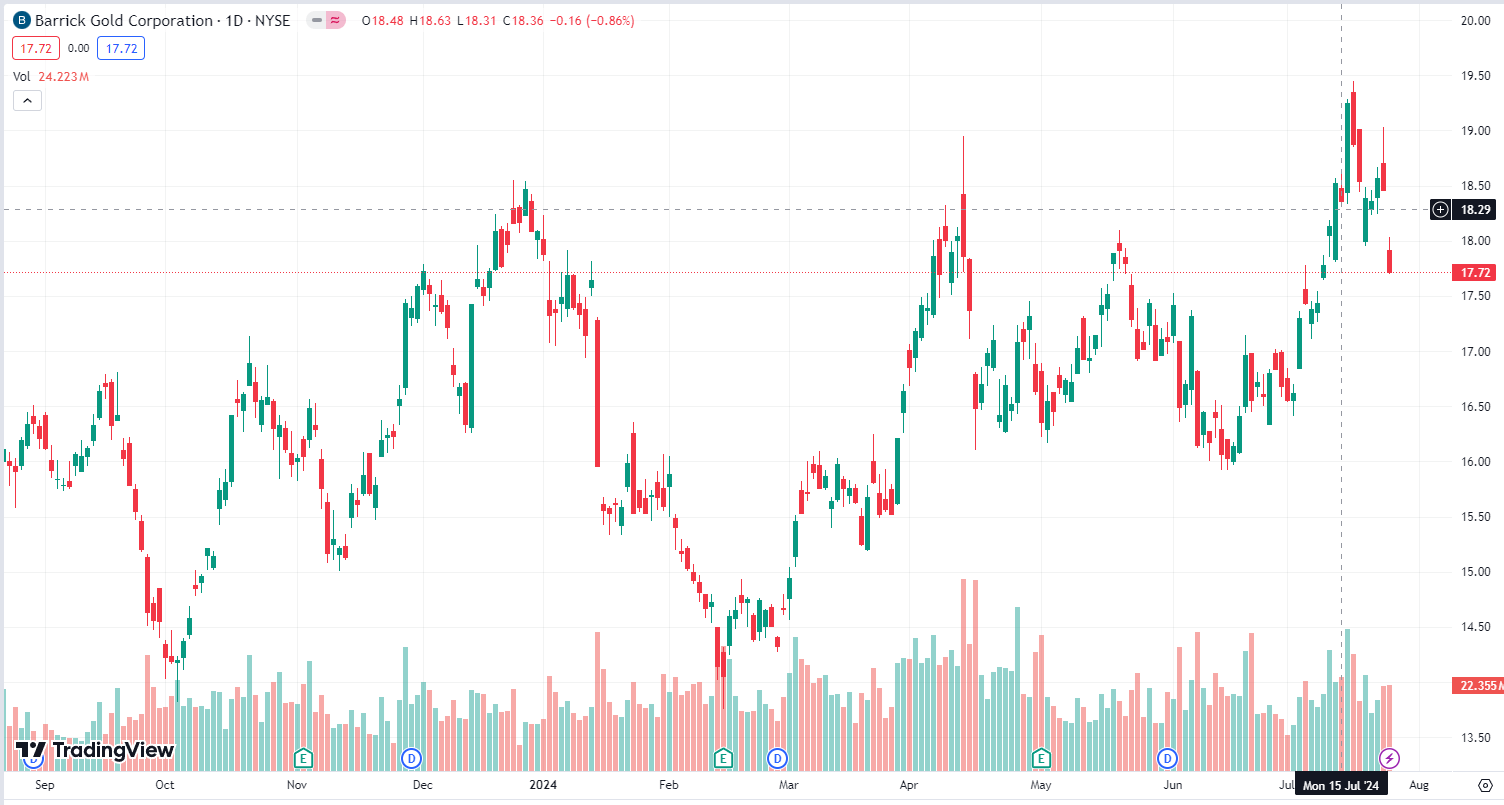Open the earnings marker in early May
Screen dimensions: 1504x805
point(1042,758)
